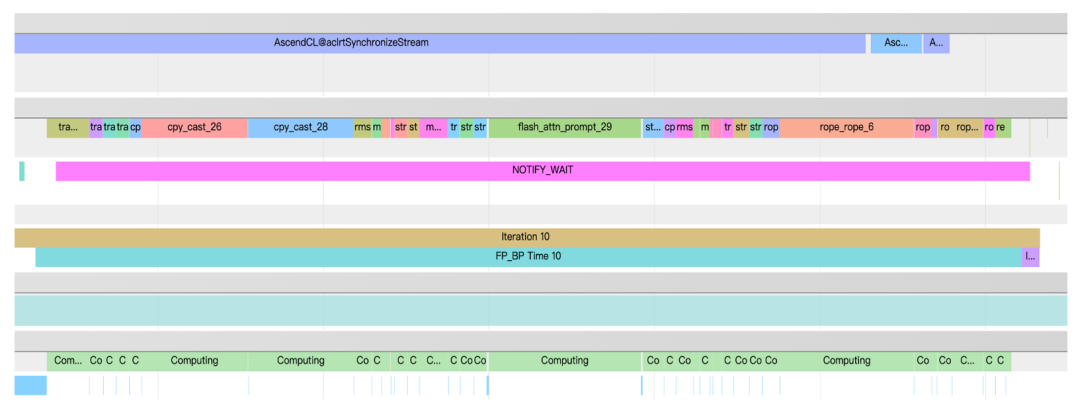Select the small teal block left of NOTIFY_WAIT
The width and height of the screenshot is (1080, 420).
tap(21, 171)
